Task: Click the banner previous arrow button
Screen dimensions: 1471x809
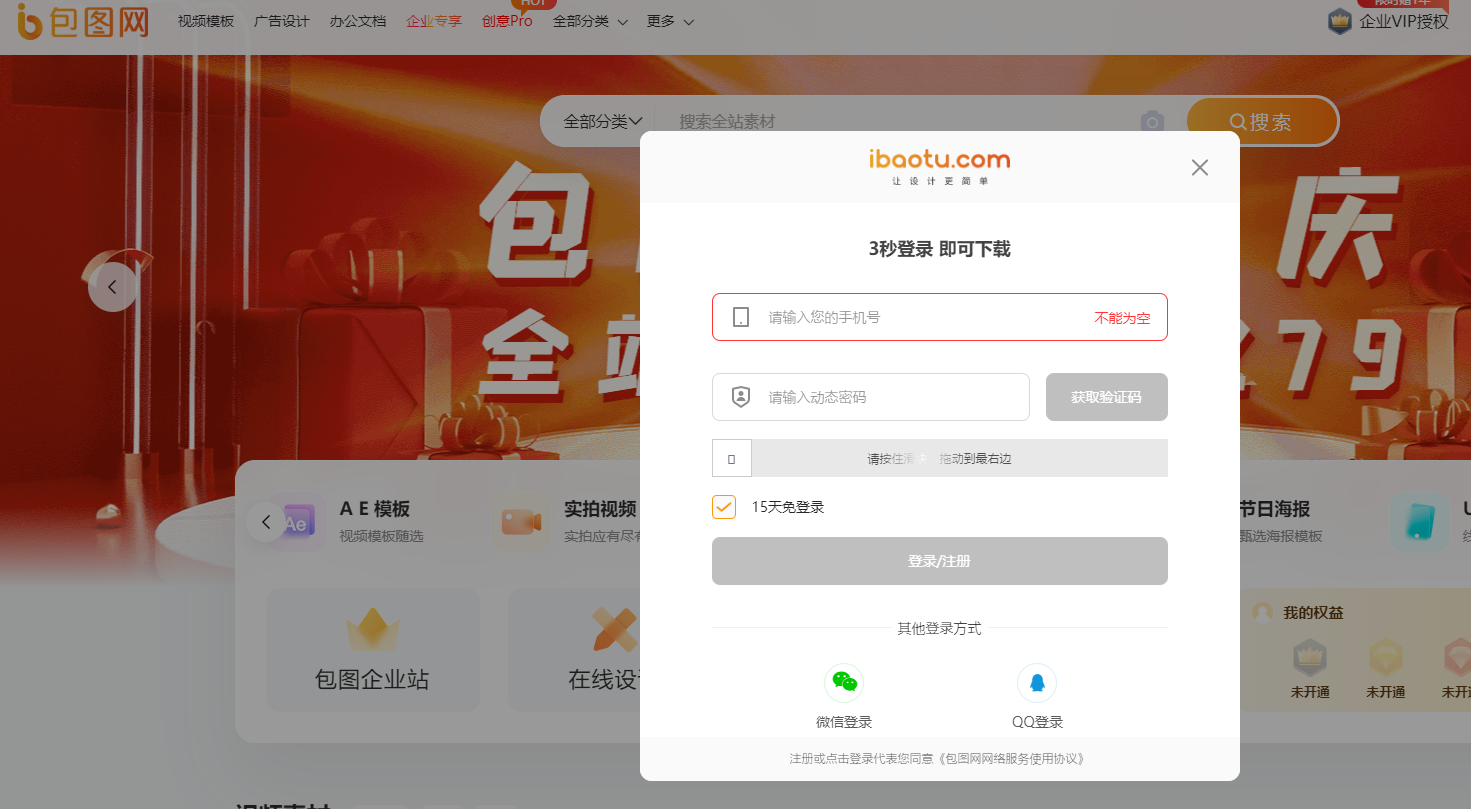Action: click(113, 287)
